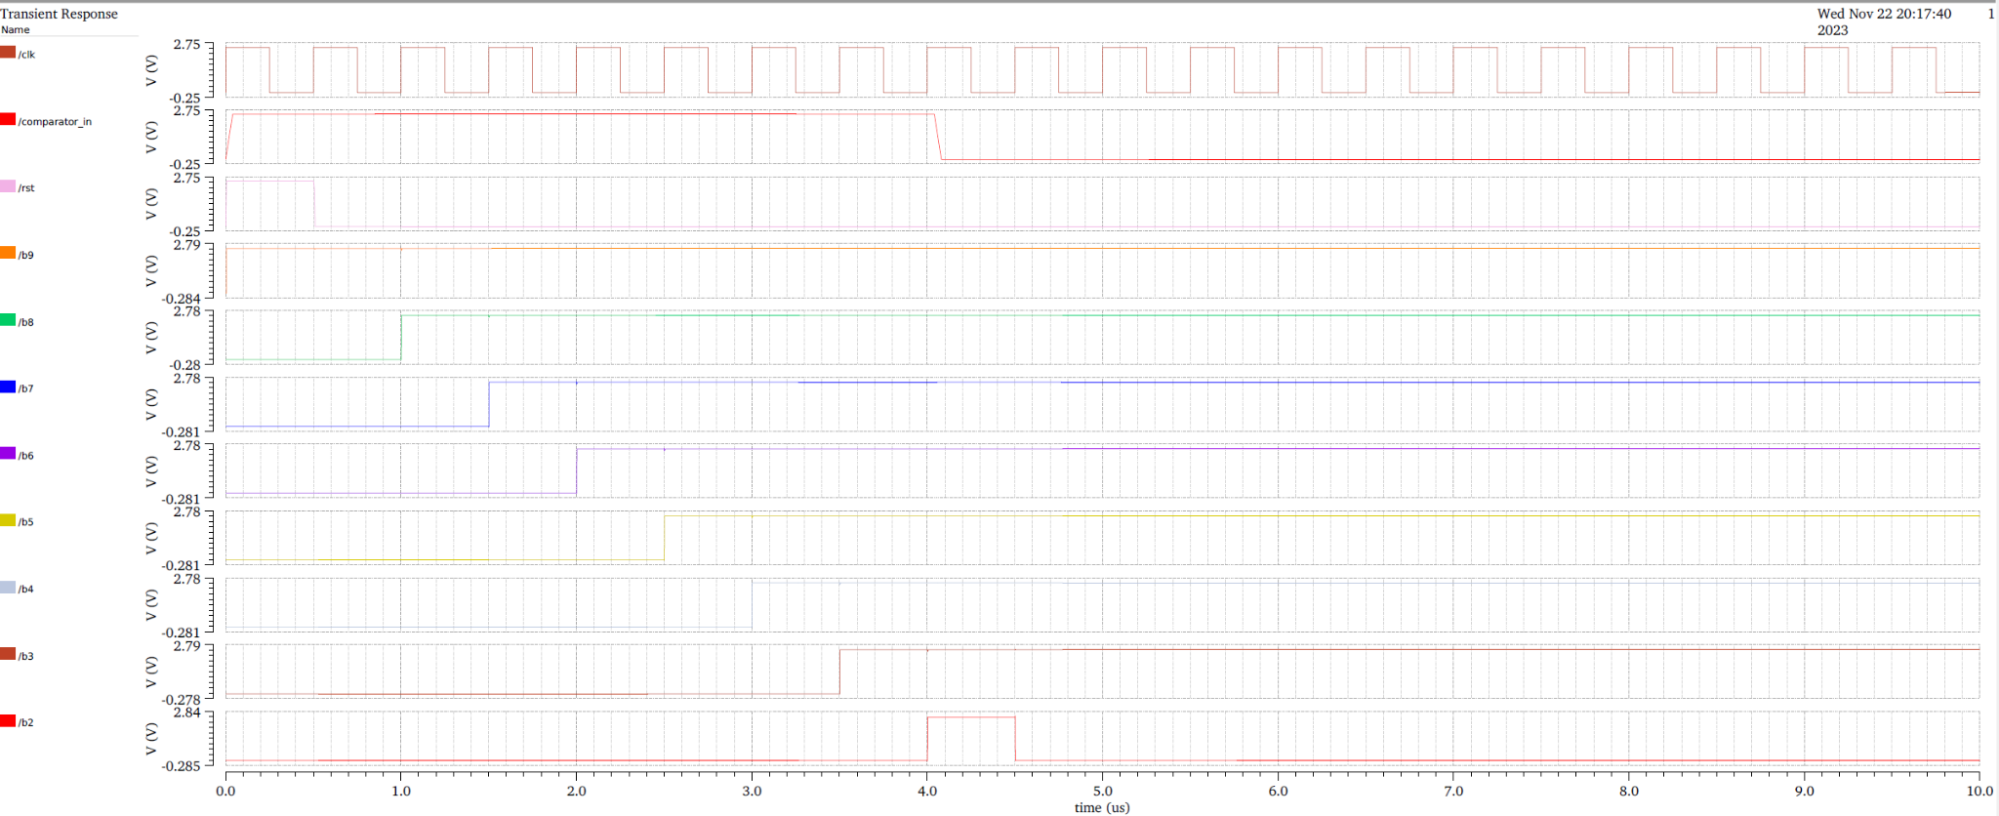The height and width of the screenshot is (816, 1999).
Task: Click the blue /b7 color swatch
Action: coord(8,387)
